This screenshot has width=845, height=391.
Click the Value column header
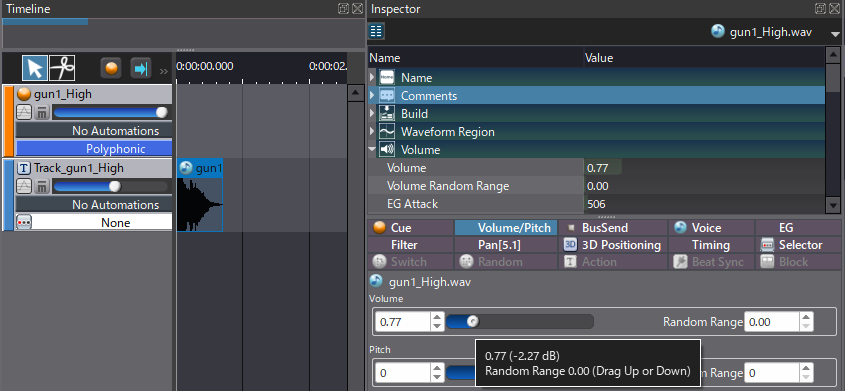click(704, 58)
